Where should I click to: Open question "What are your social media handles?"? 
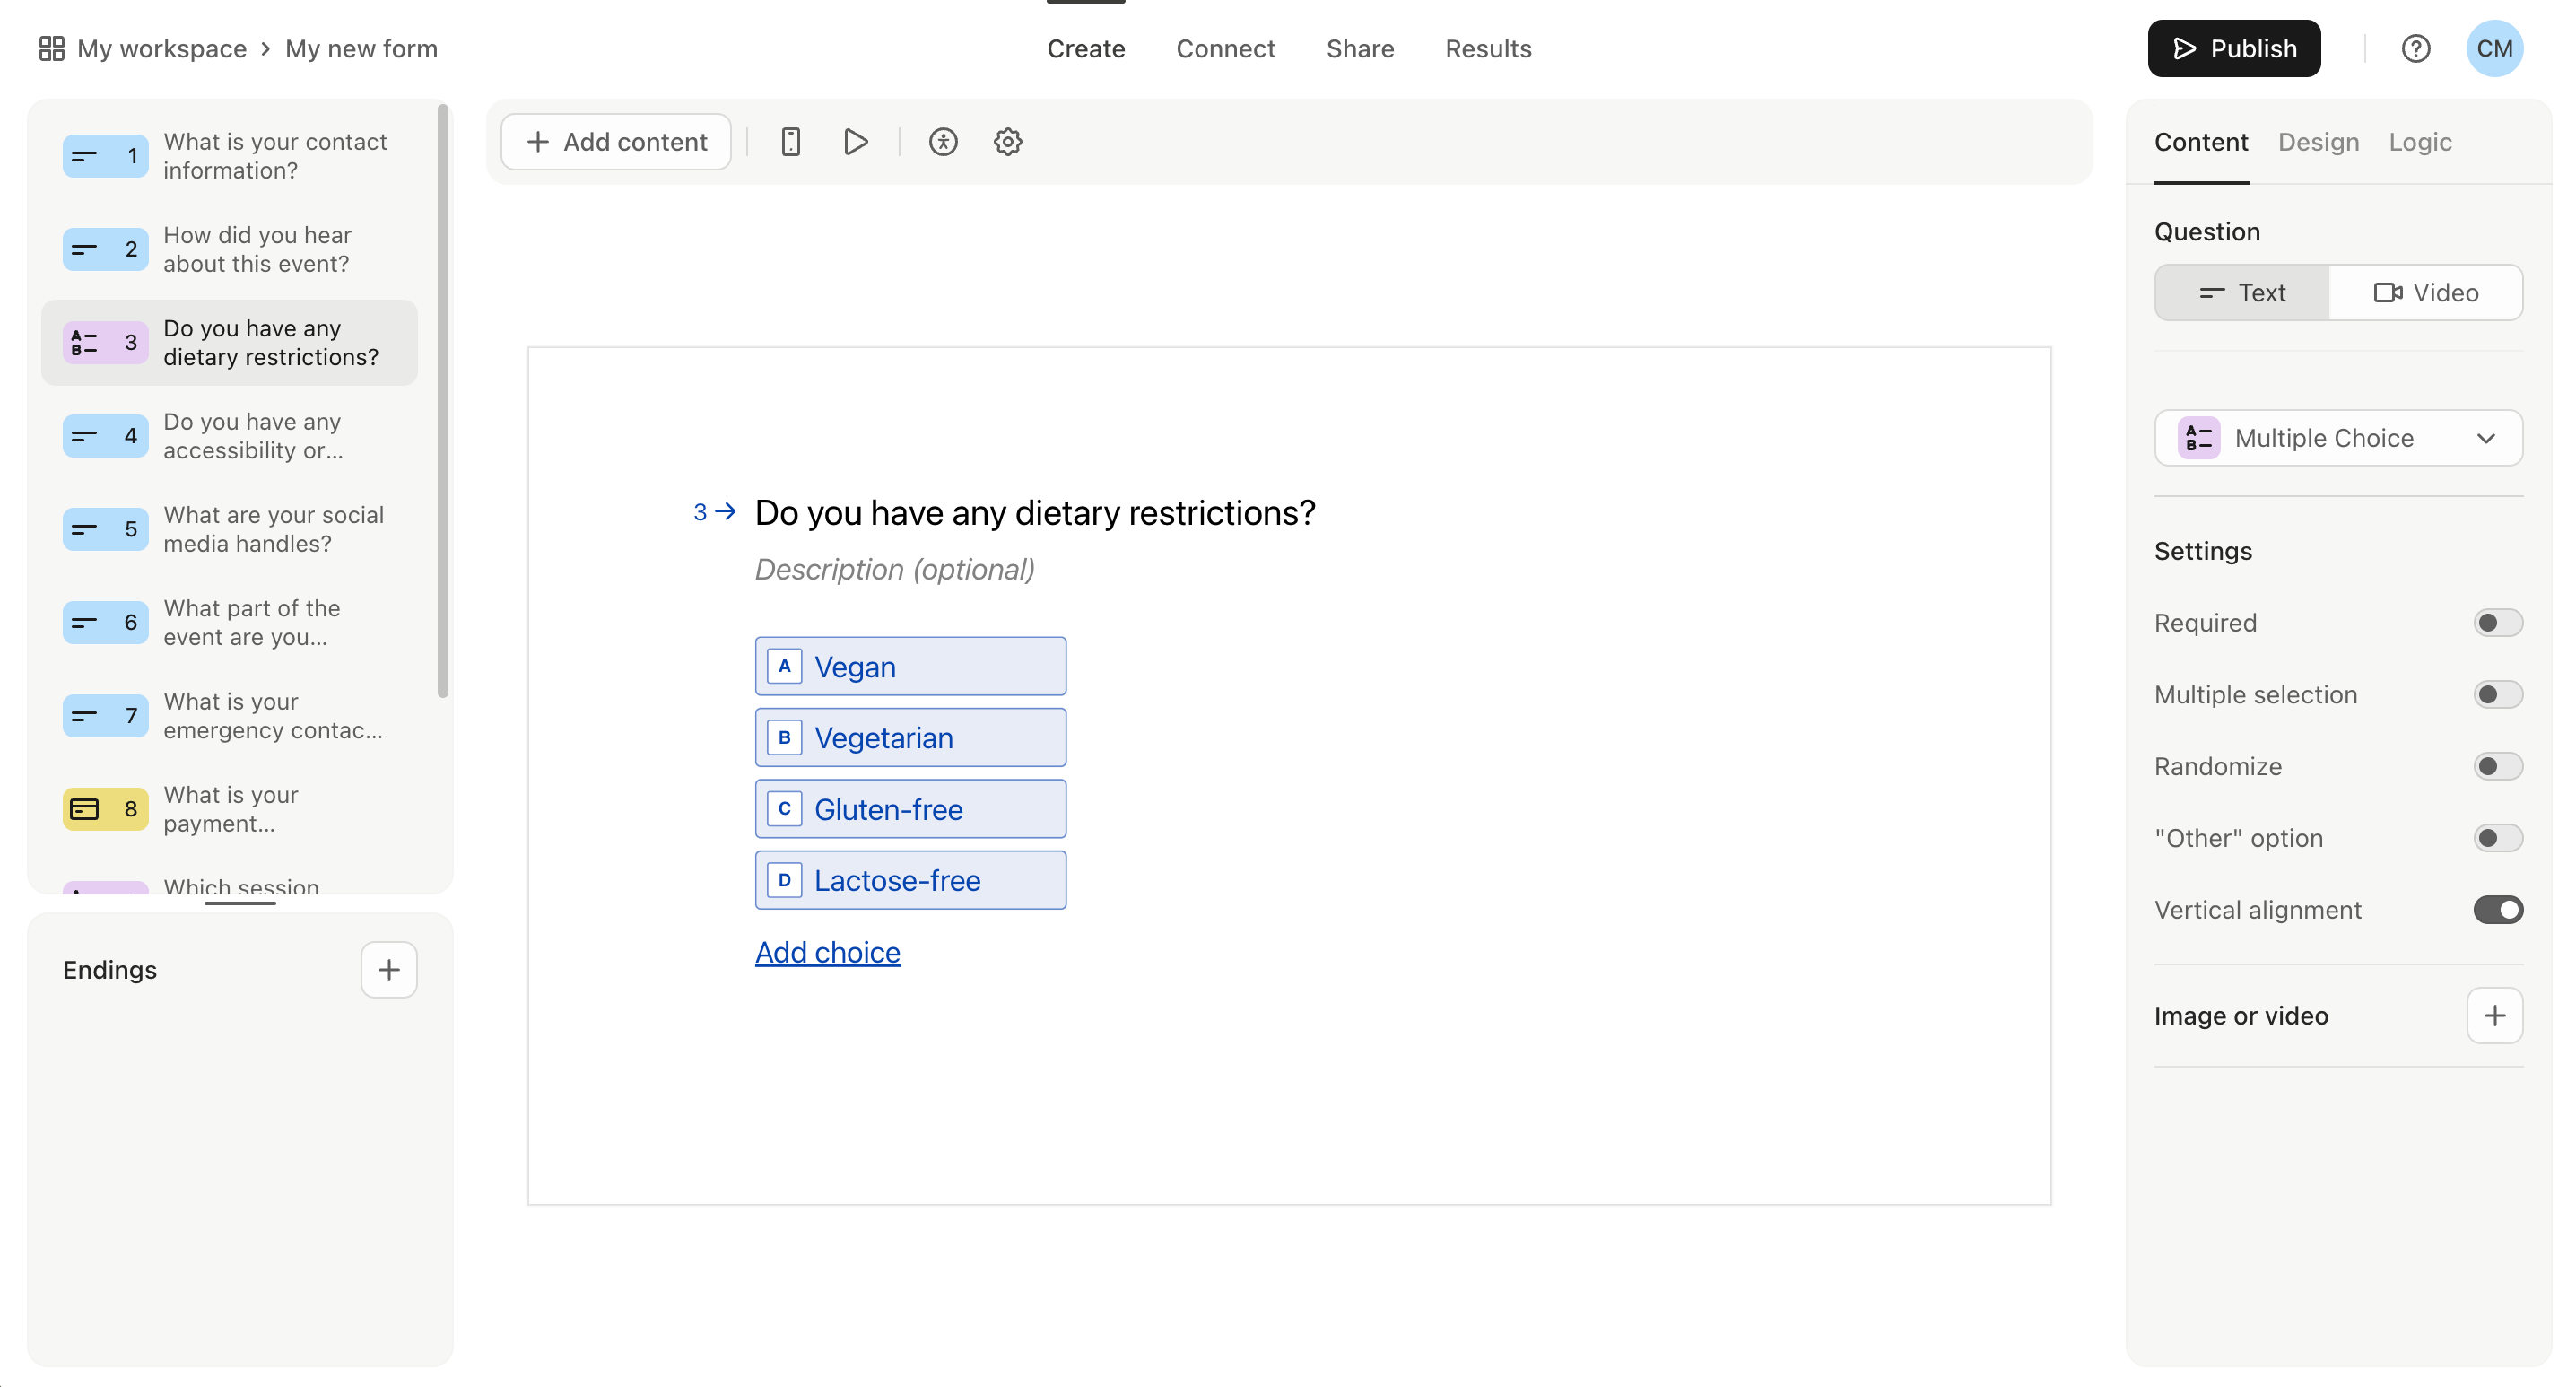click(x=229, y=529)
